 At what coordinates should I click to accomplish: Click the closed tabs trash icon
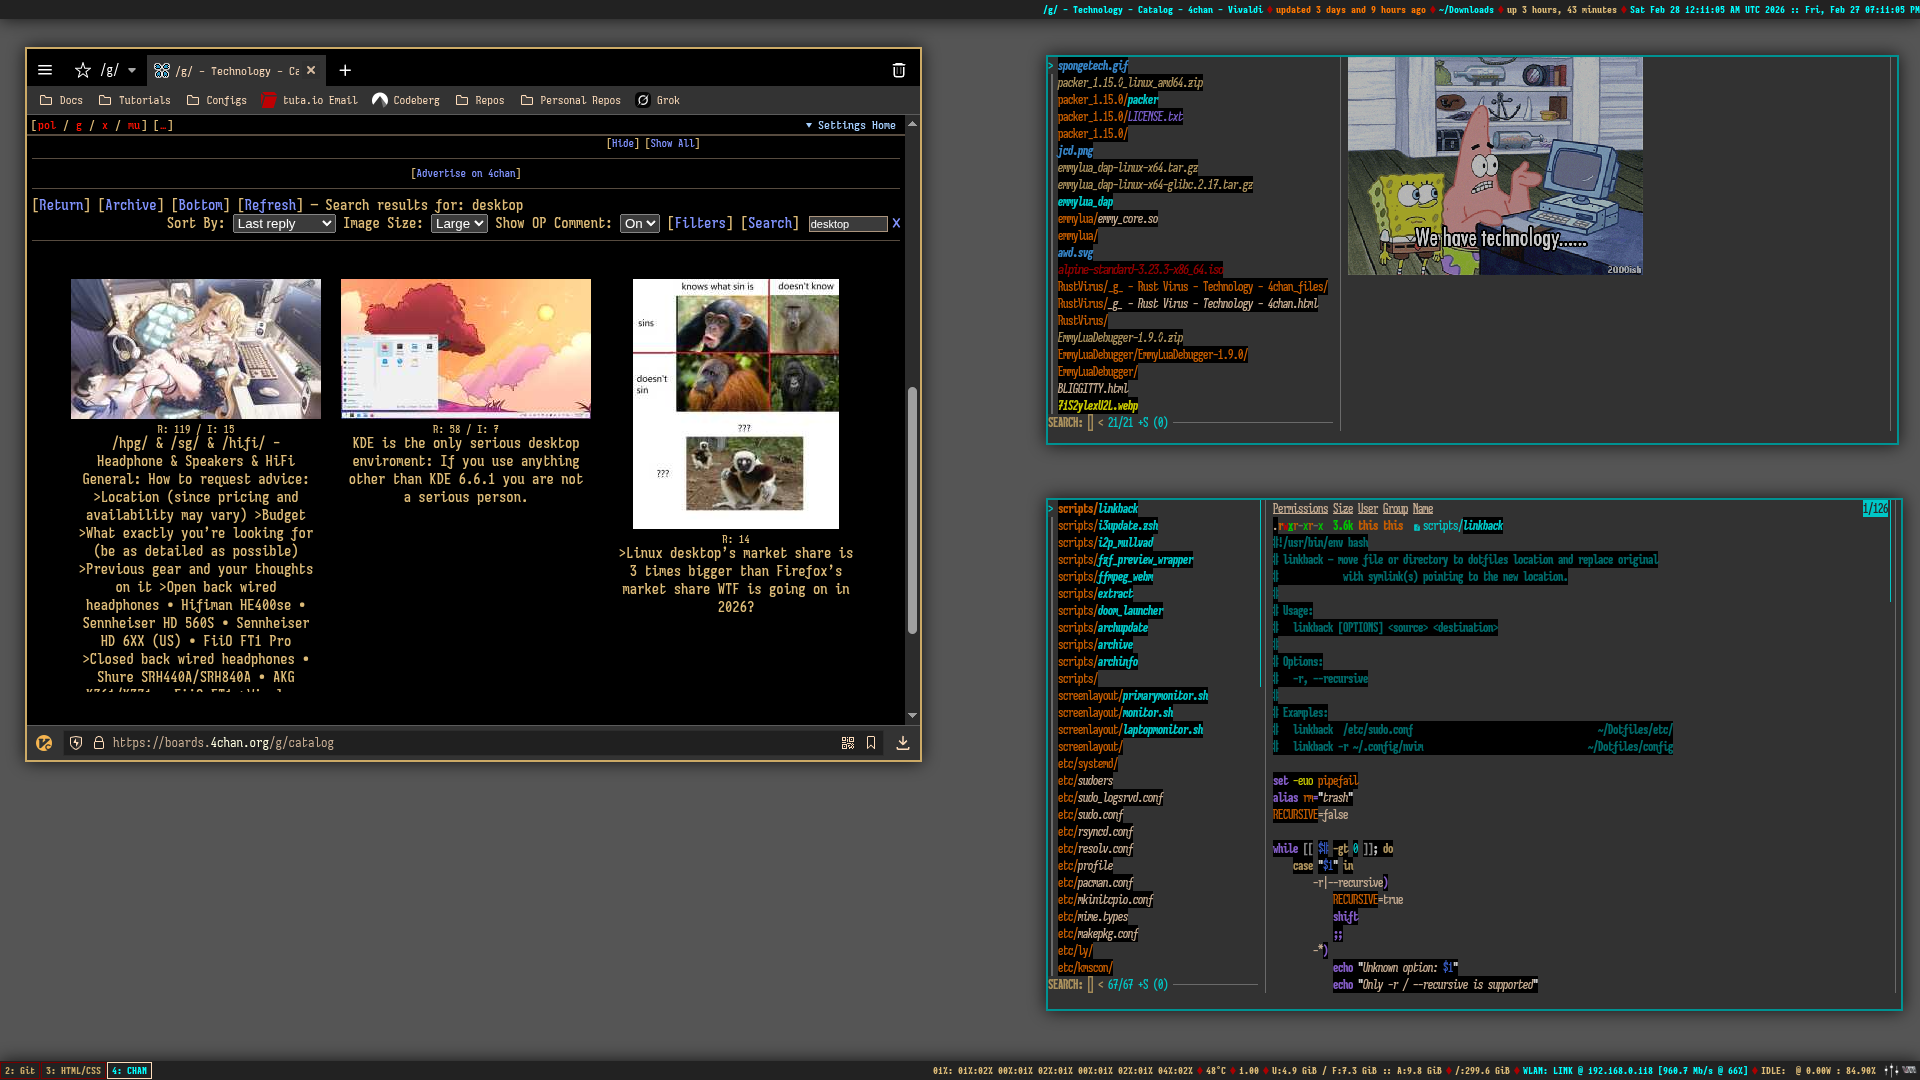(x=898, y=70)
